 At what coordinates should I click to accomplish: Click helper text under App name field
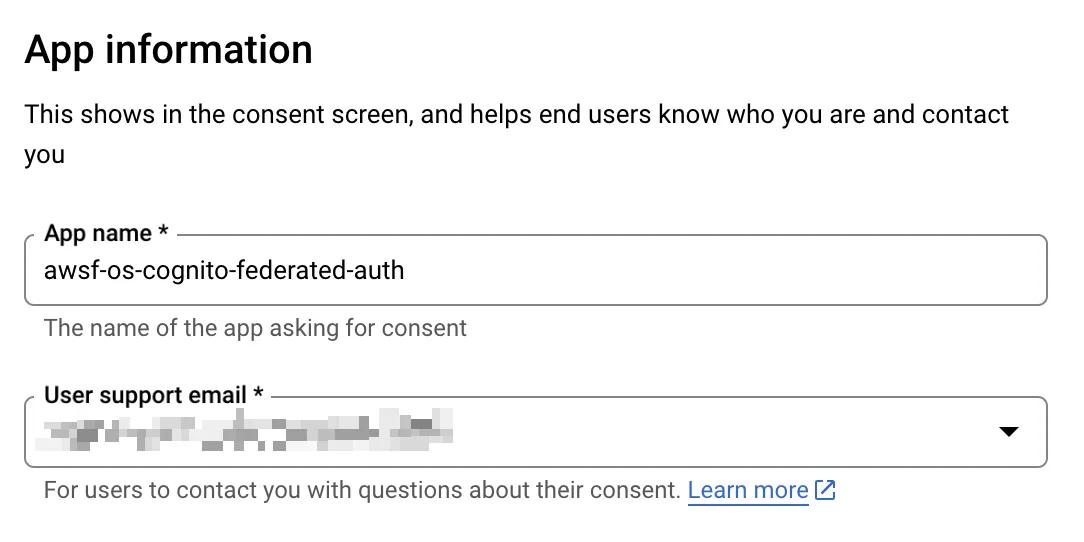tap(255, 328)
